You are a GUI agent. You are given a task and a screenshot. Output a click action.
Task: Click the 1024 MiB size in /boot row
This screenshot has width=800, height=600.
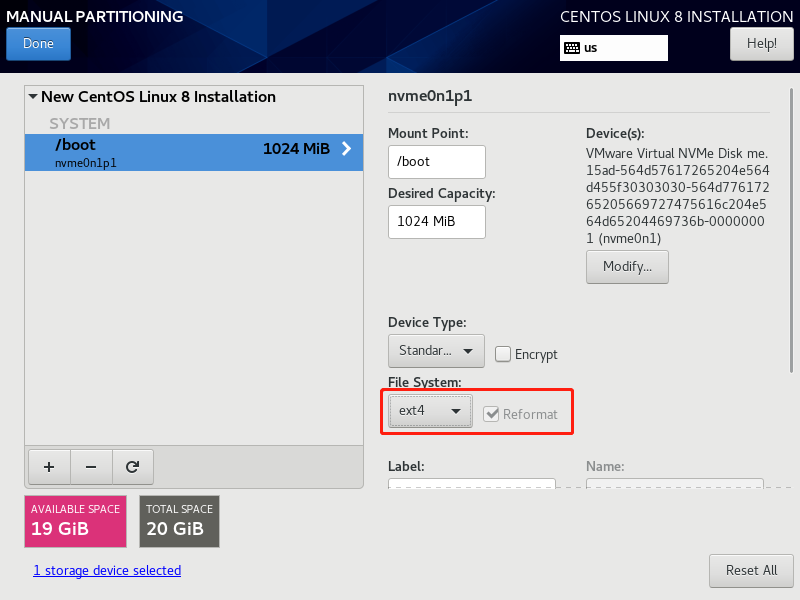click(296, 148)
